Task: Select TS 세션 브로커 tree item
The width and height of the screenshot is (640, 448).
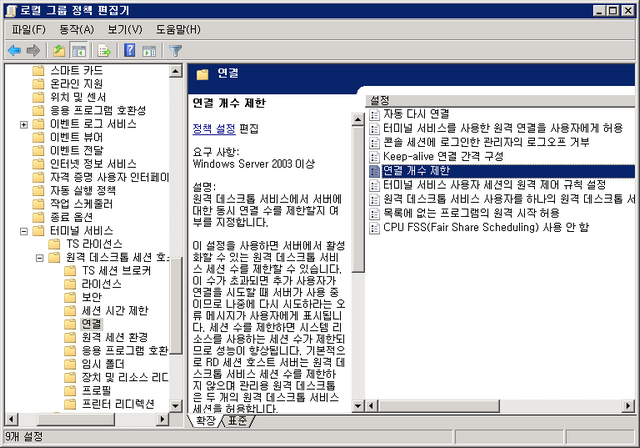Action: (116, 271)
